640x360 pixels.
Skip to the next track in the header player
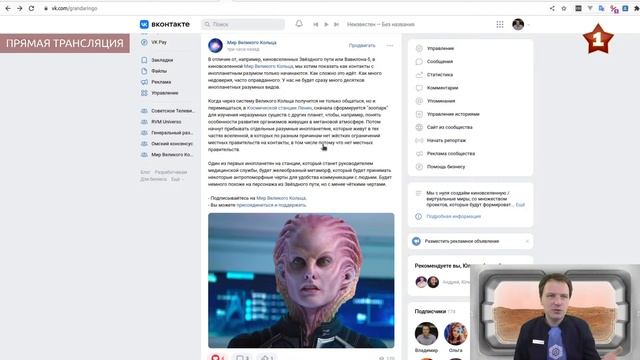tap(336, 24)
